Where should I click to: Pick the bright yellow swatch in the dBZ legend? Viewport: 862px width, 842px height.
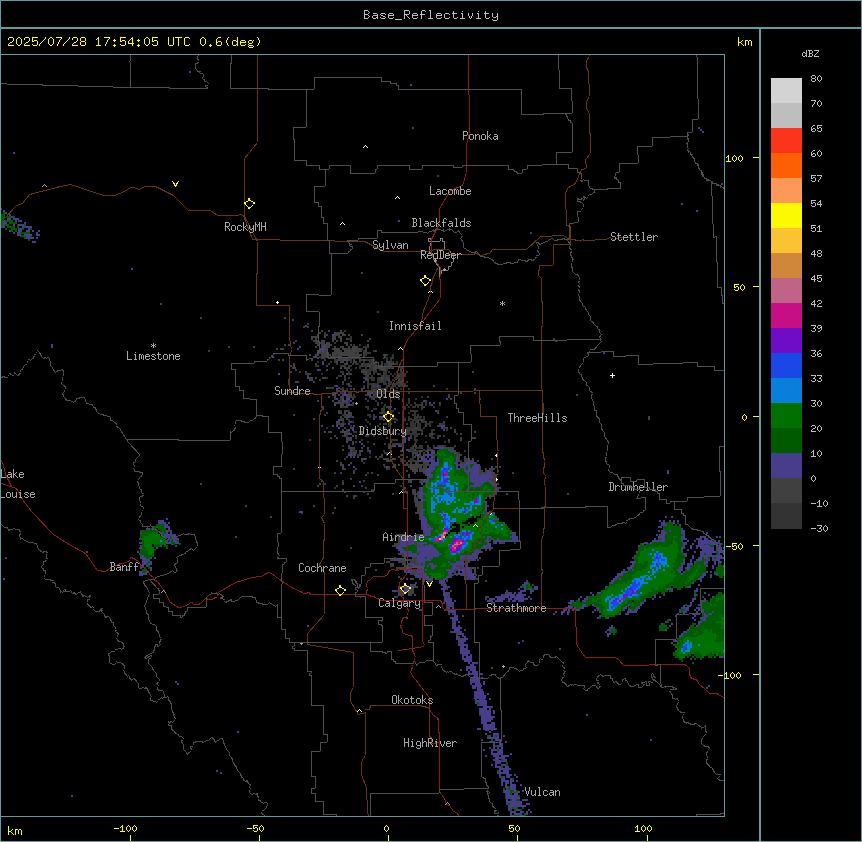786,215
